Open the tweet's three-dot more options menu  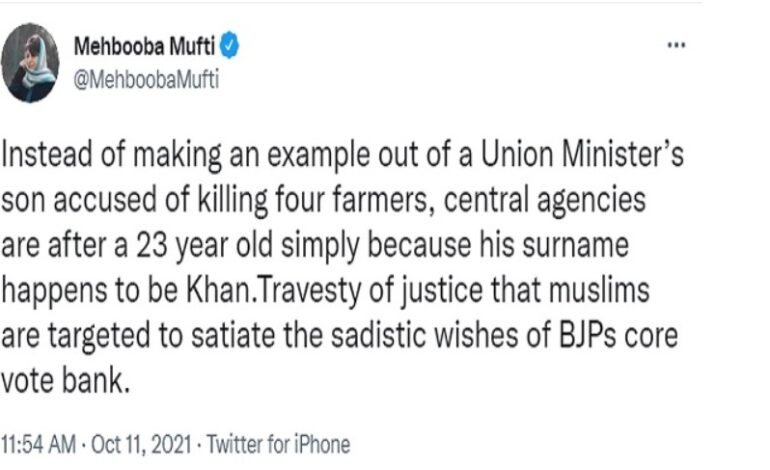pos(677,47)
